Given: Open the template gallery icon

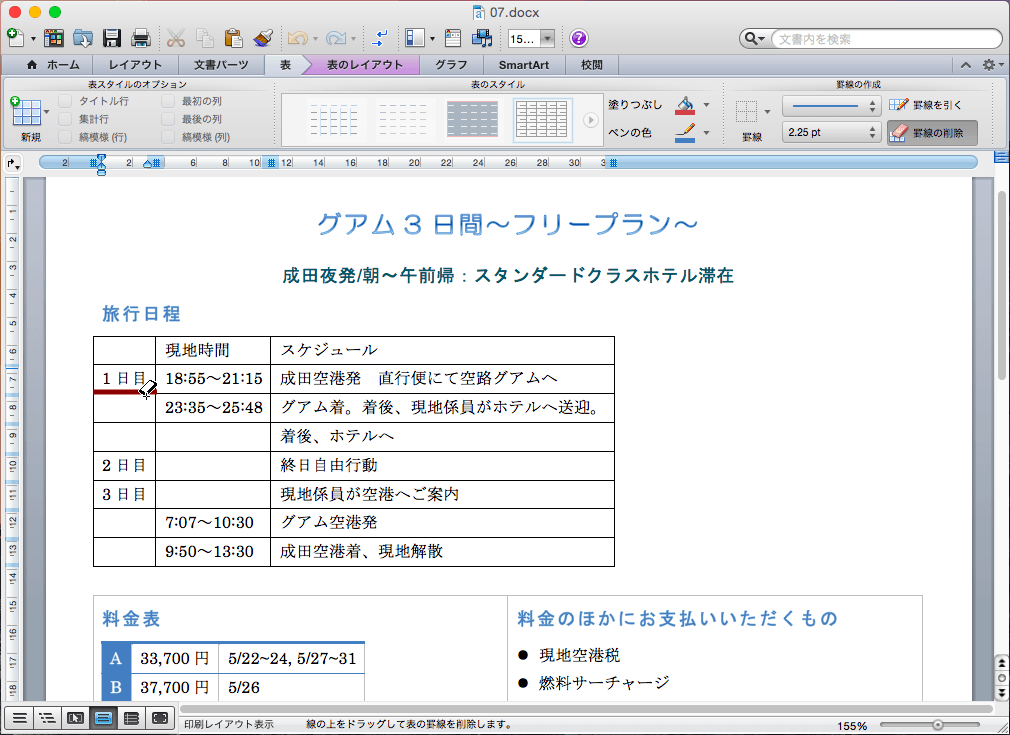Looking at the screenshot, I should click(54, 39).
